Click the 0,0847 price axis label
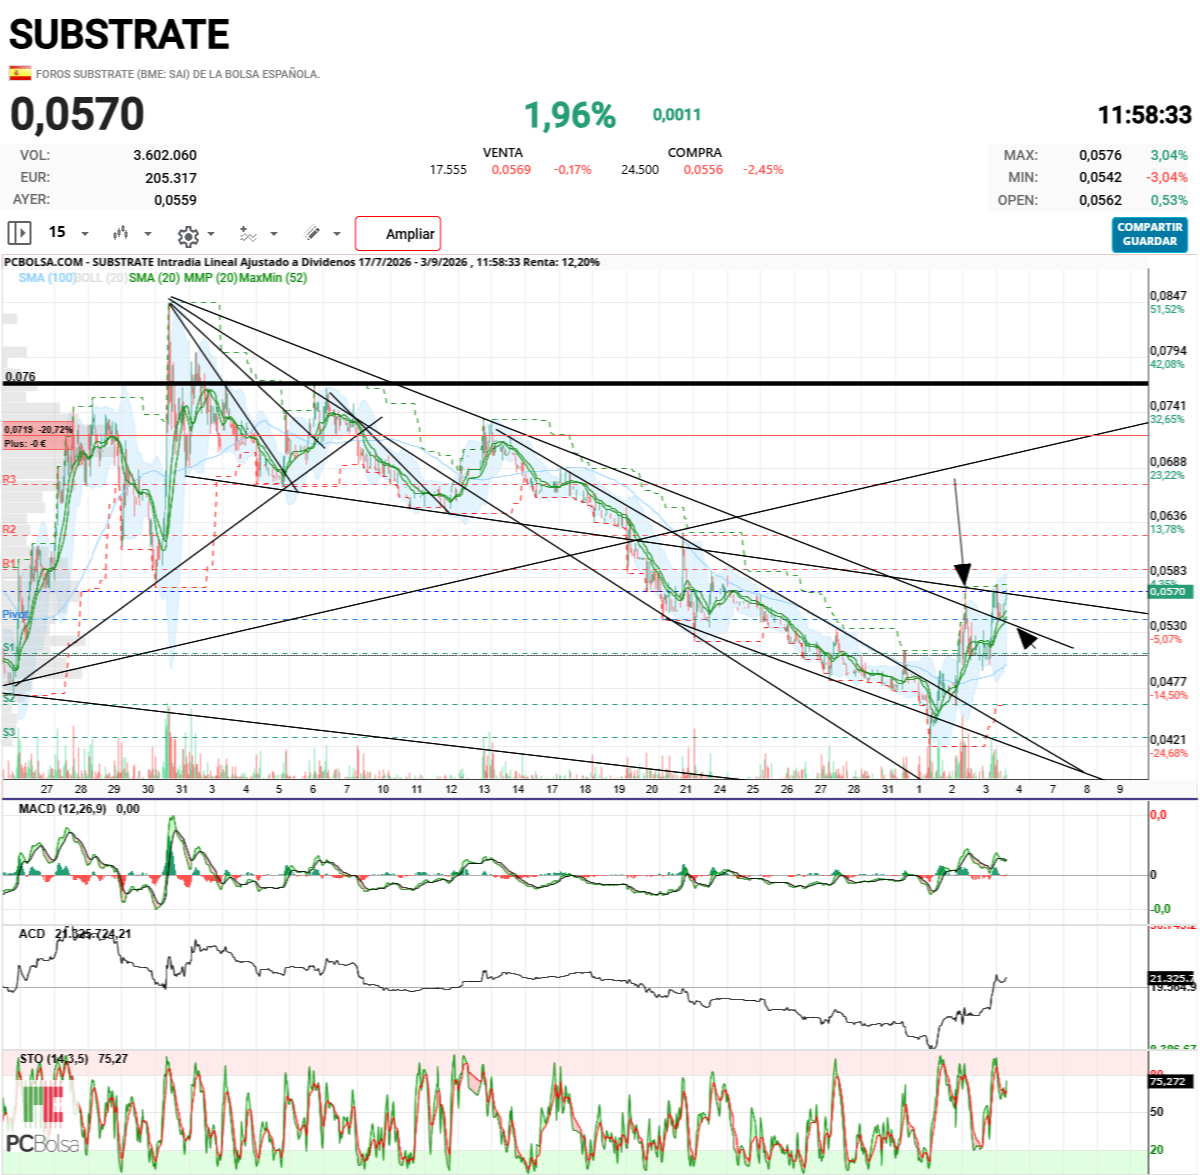This screenshot has height=1175, width=1200. [x=1168, y=296]
